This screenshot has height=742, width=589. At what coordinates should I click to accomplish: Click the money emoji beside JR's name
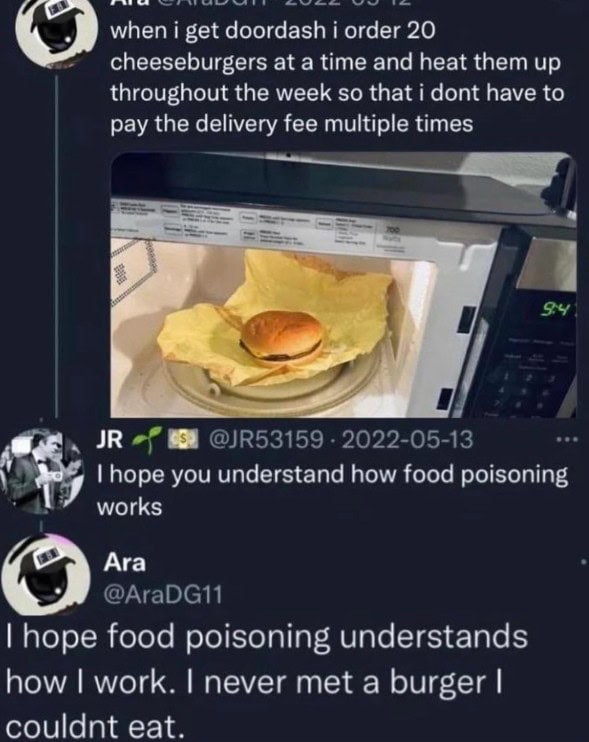182,440
